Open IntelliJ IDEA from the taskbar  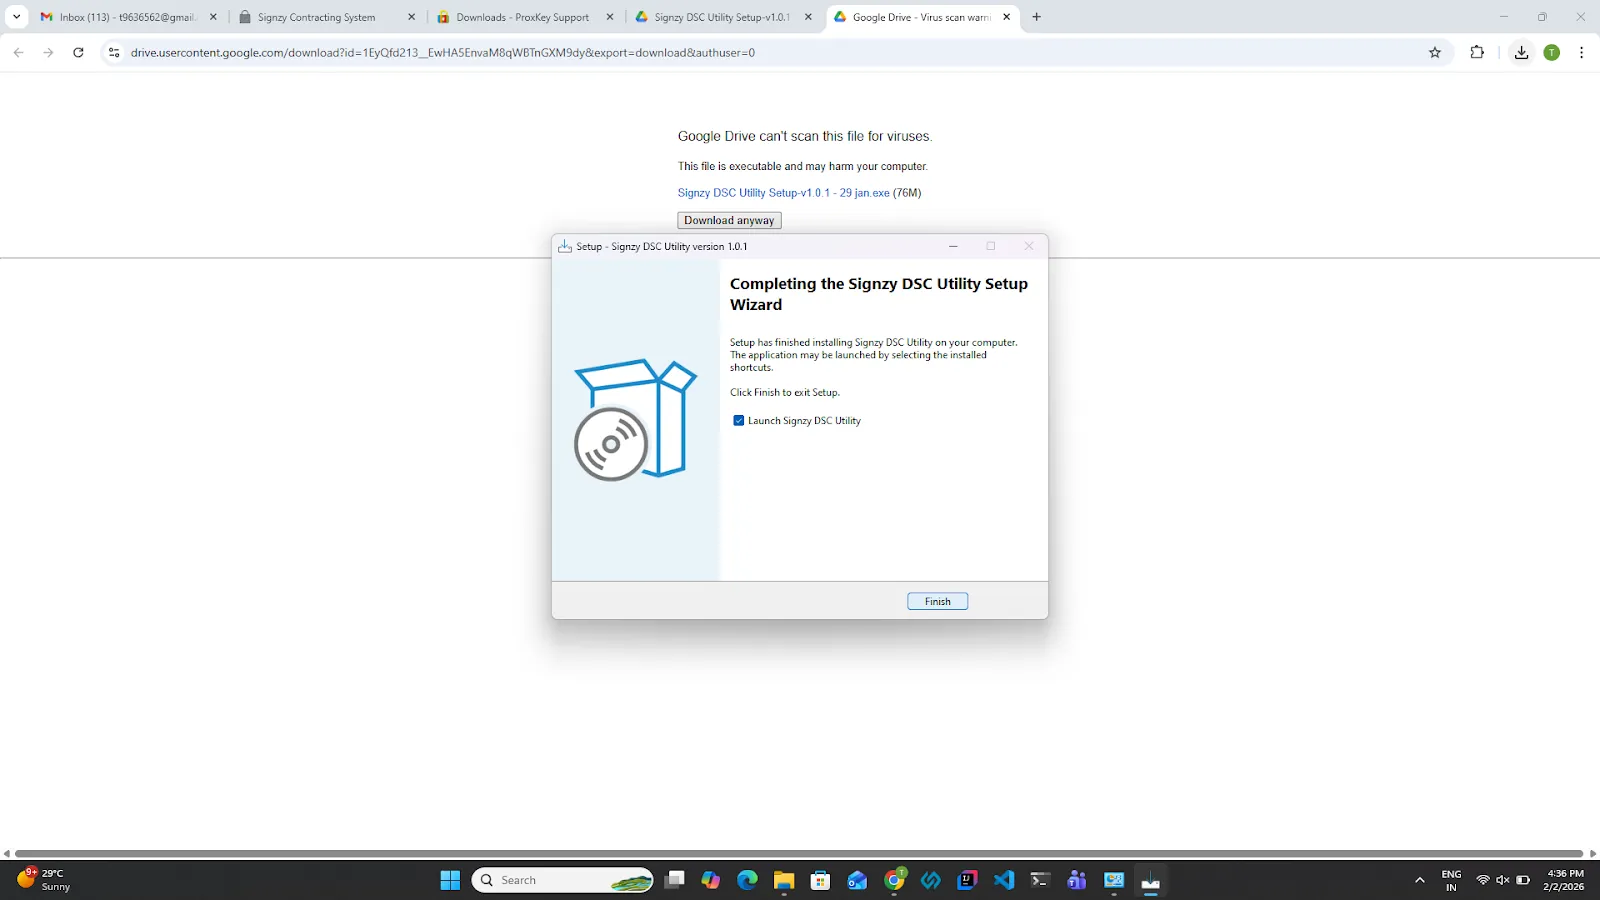(x=967, y=880)
